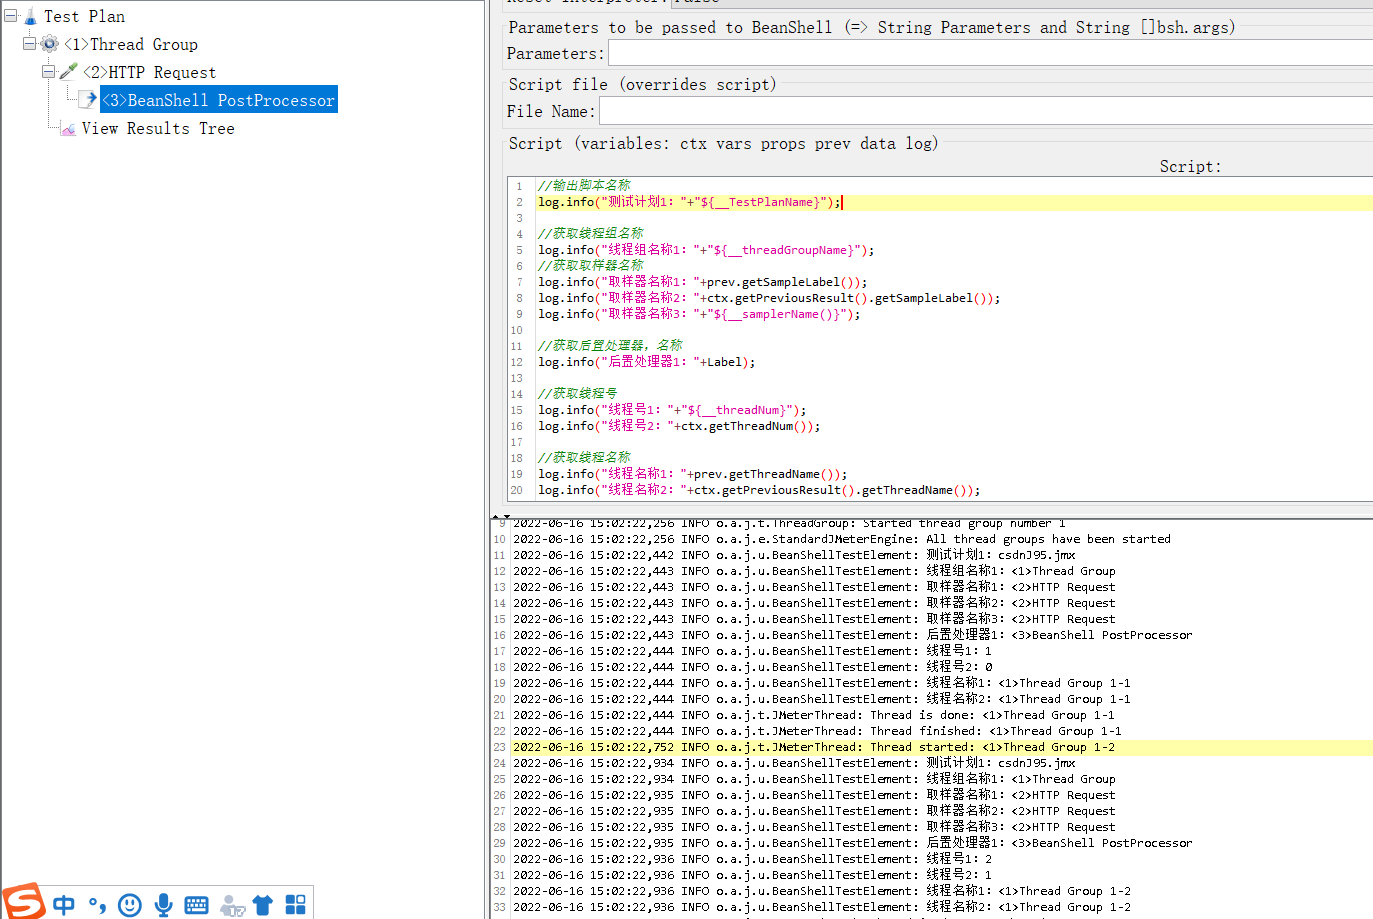Open the soft keyboard icon in Sogou toolbar

point(197,905)
